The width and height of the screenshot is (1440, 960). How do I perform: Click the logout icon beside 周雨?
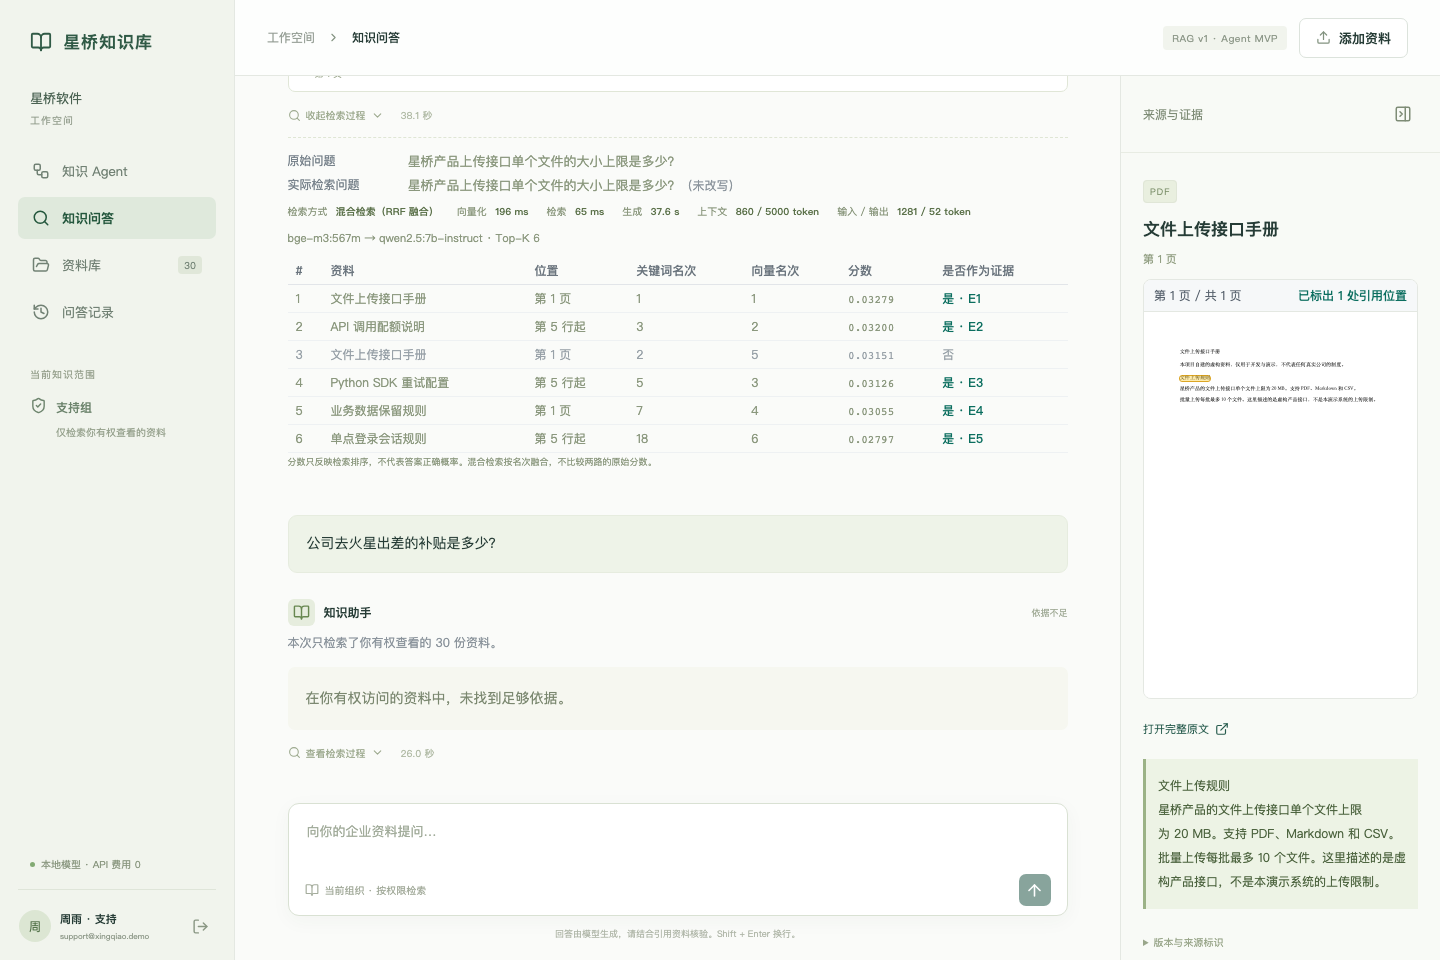click(200, 927)
